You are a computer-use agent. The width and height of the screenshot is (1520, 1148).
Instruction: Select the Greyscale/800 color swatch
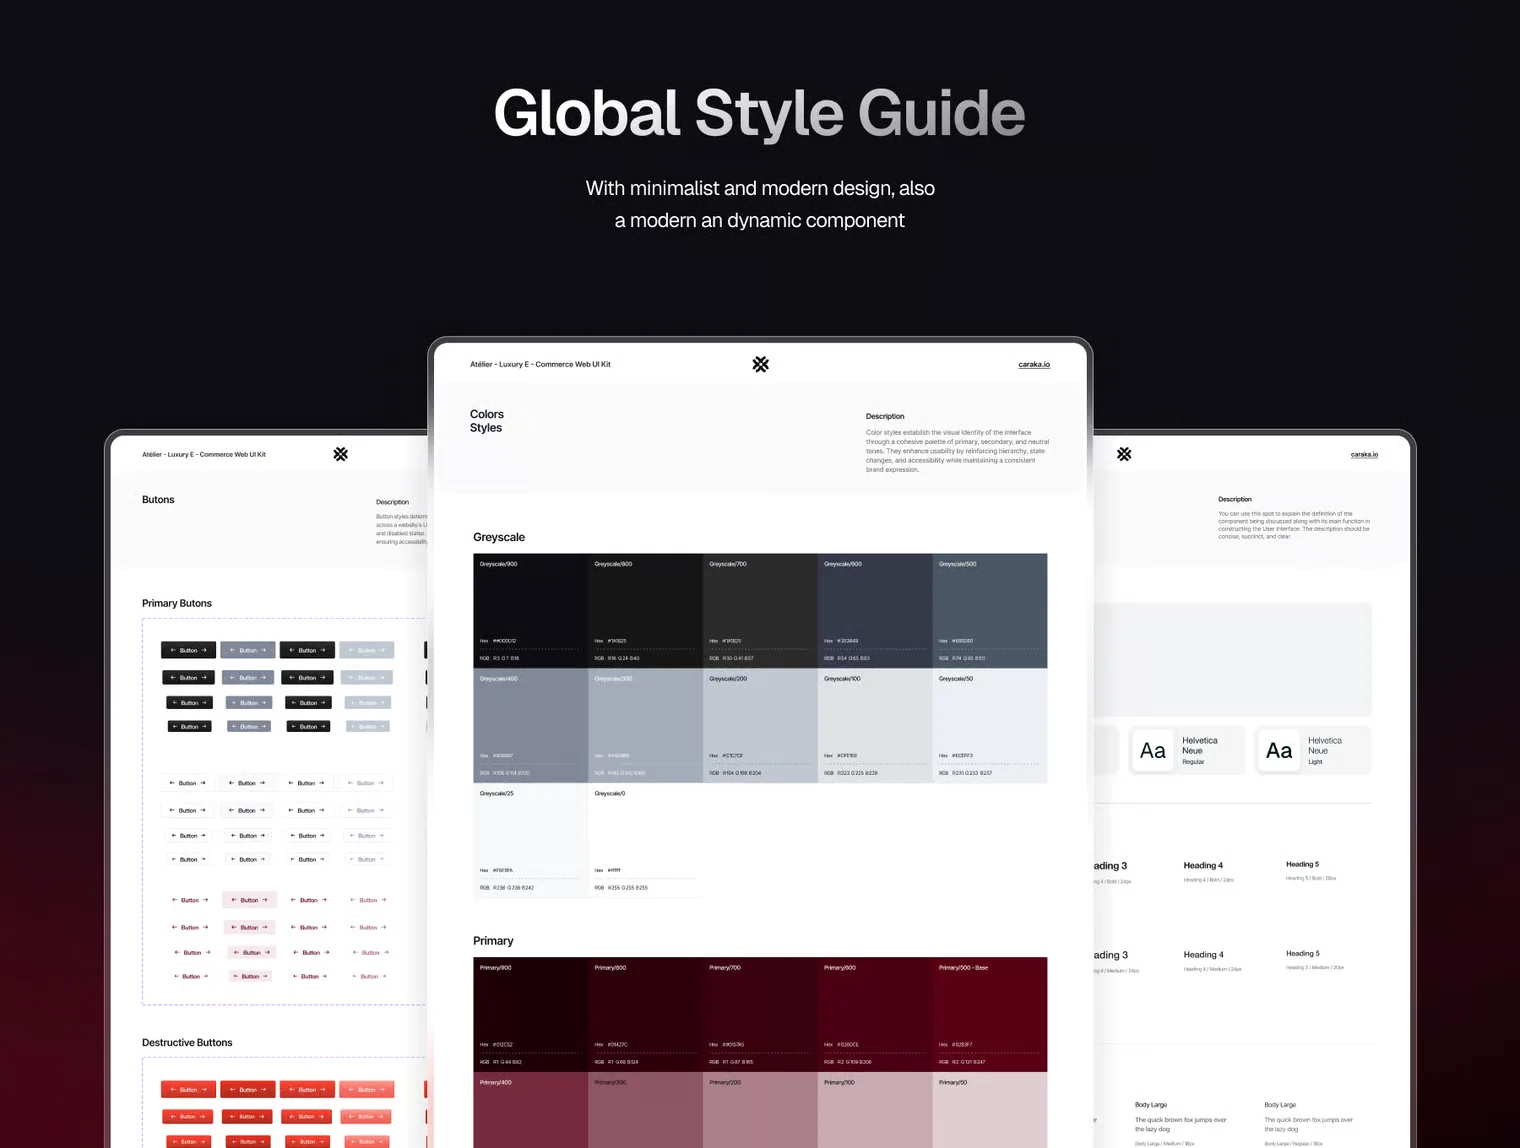645,610
